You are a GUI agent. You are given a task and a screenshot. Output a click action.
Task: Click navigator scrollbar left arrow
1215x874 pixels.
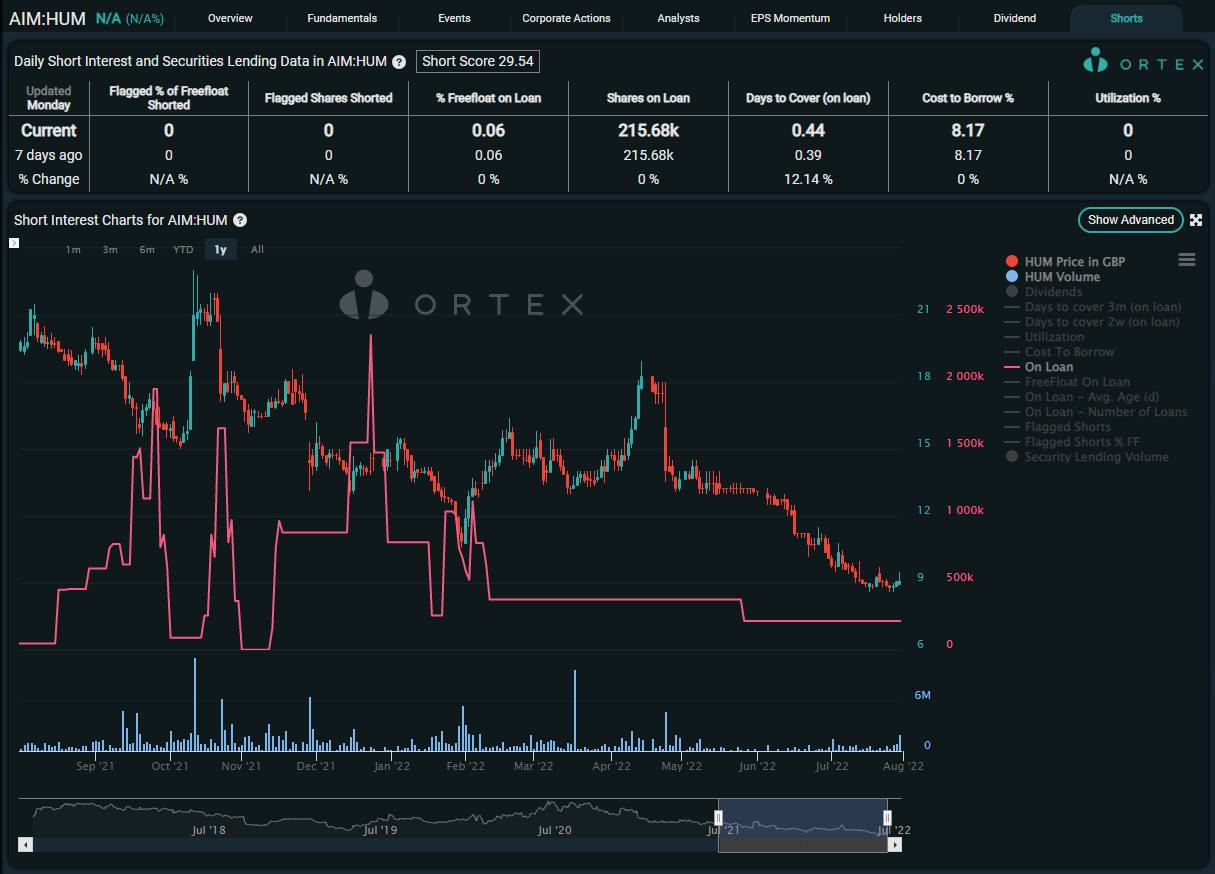pos(26,845)
